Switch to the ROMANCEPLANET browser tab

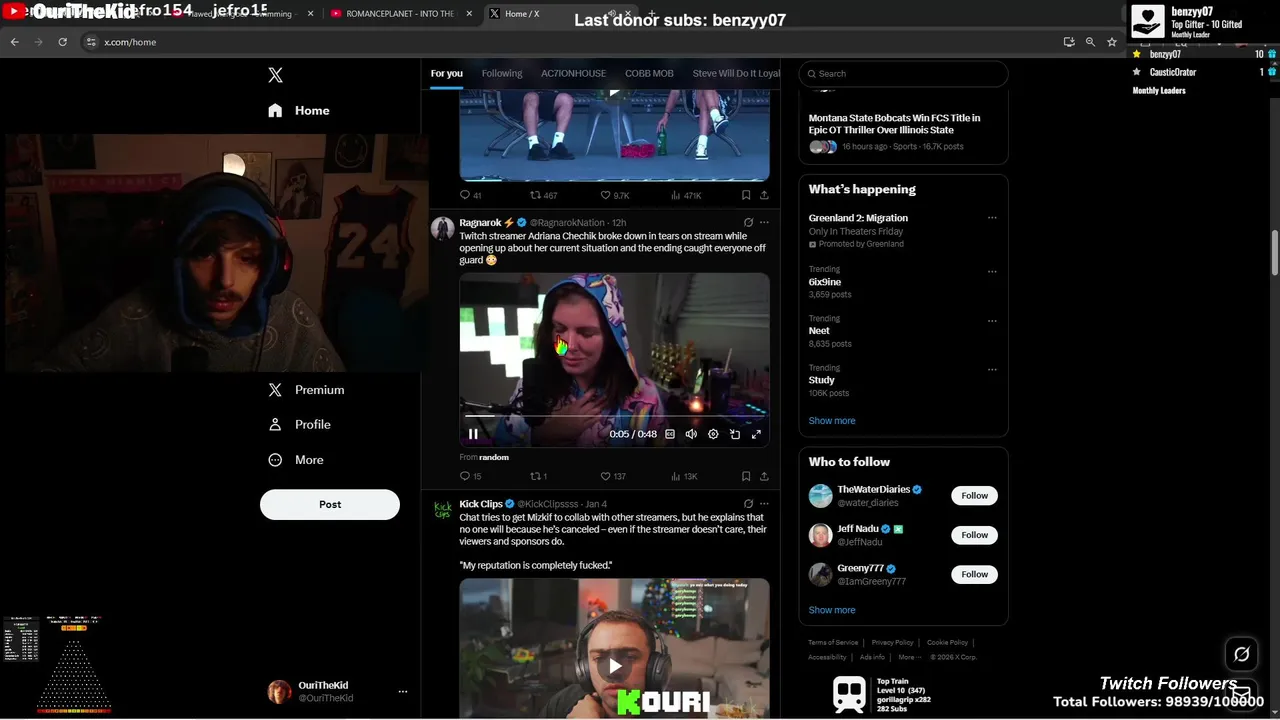(x=400, y=14)
